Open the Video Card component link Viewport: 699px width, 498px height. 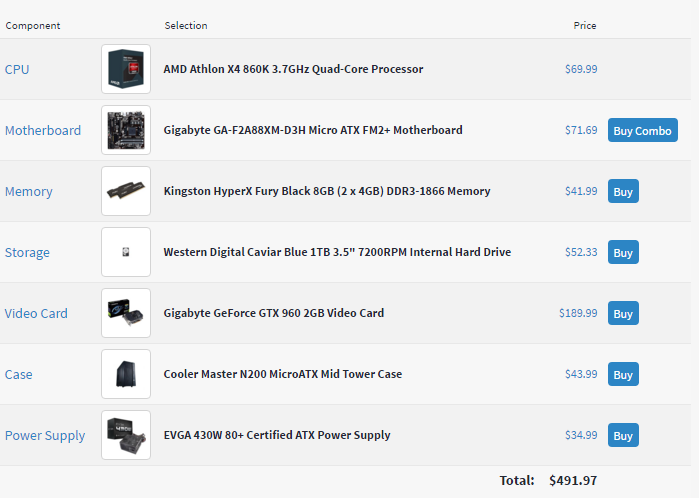point(36,313)
